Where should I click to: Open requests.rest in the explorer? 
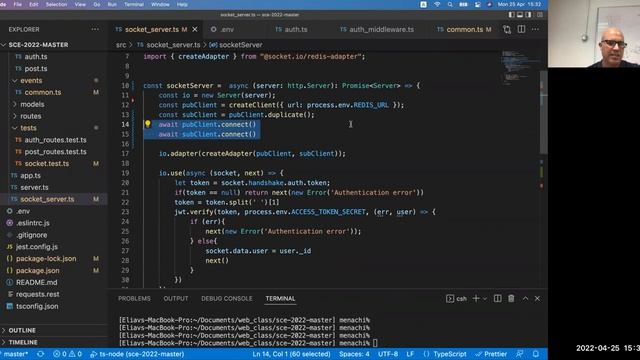(x=38, y=294)
